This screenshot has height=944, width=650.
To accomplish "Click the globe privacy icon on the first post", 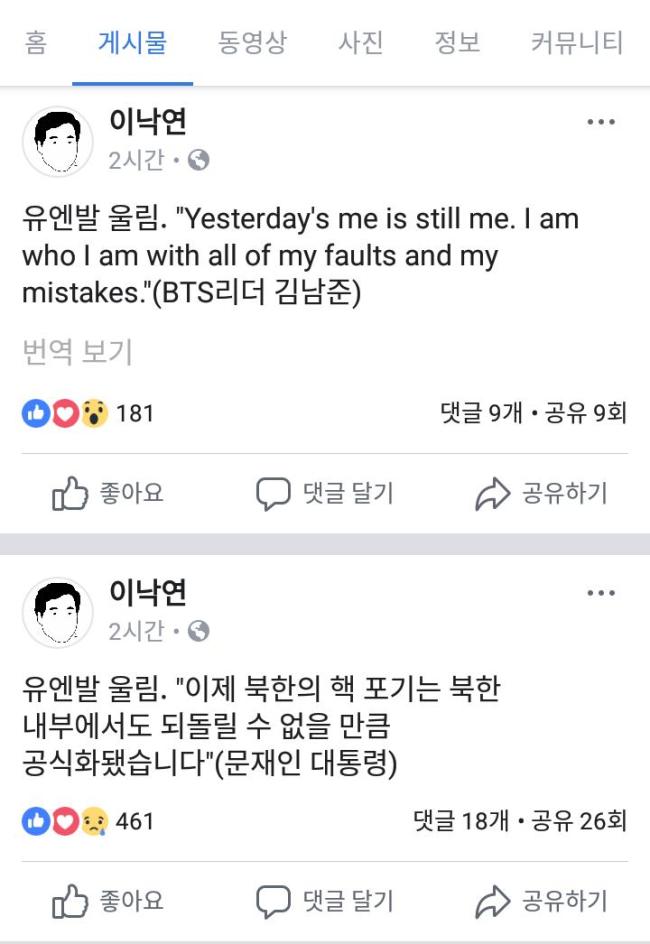I will coord(199,160).
